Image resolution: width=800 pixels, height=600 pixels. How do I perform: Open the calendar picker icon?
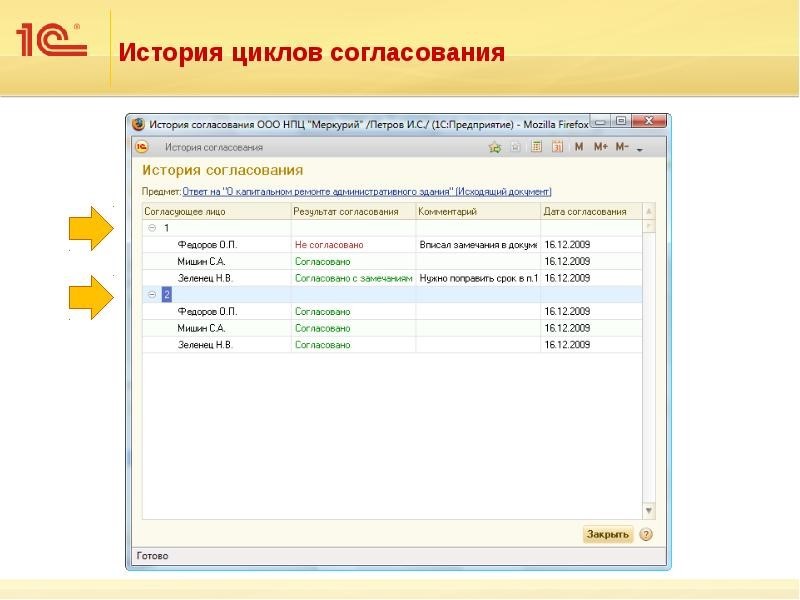coord(559,147)
